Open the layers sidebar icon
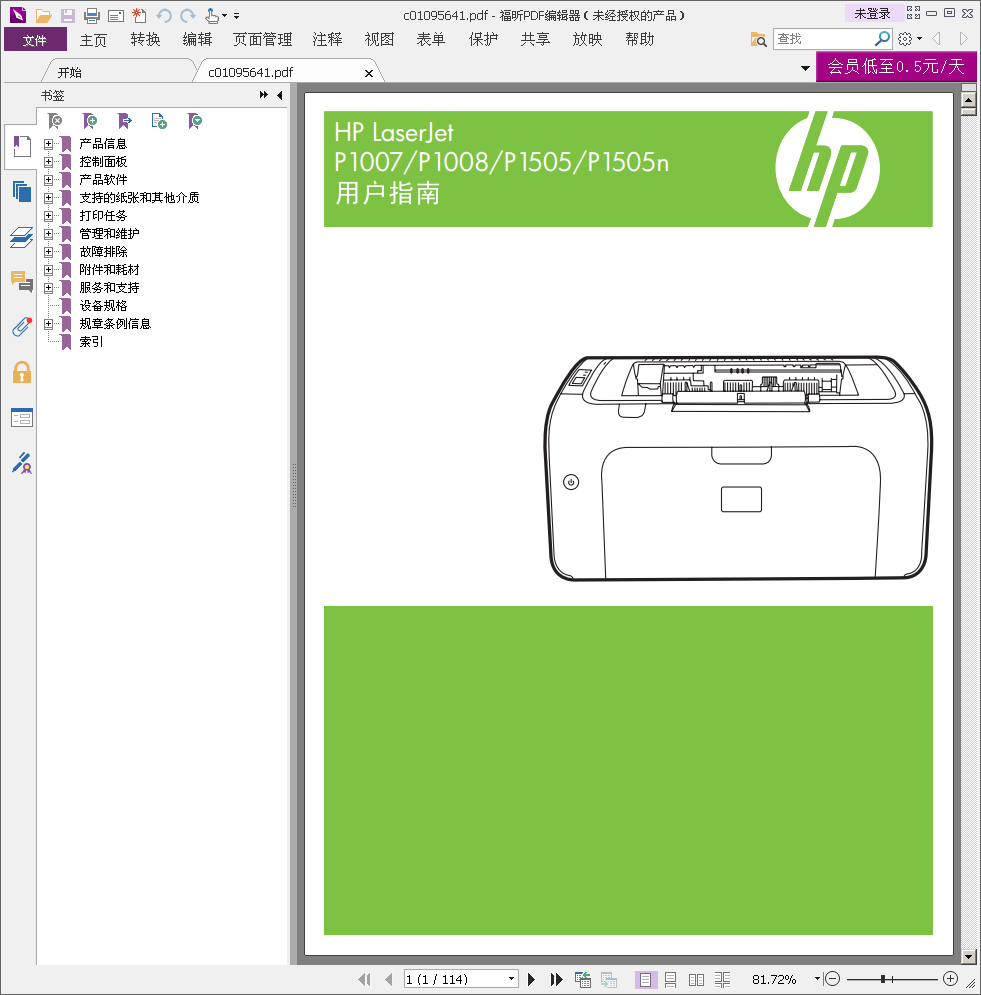Screen dimensions: 981x995 [22, 237]
